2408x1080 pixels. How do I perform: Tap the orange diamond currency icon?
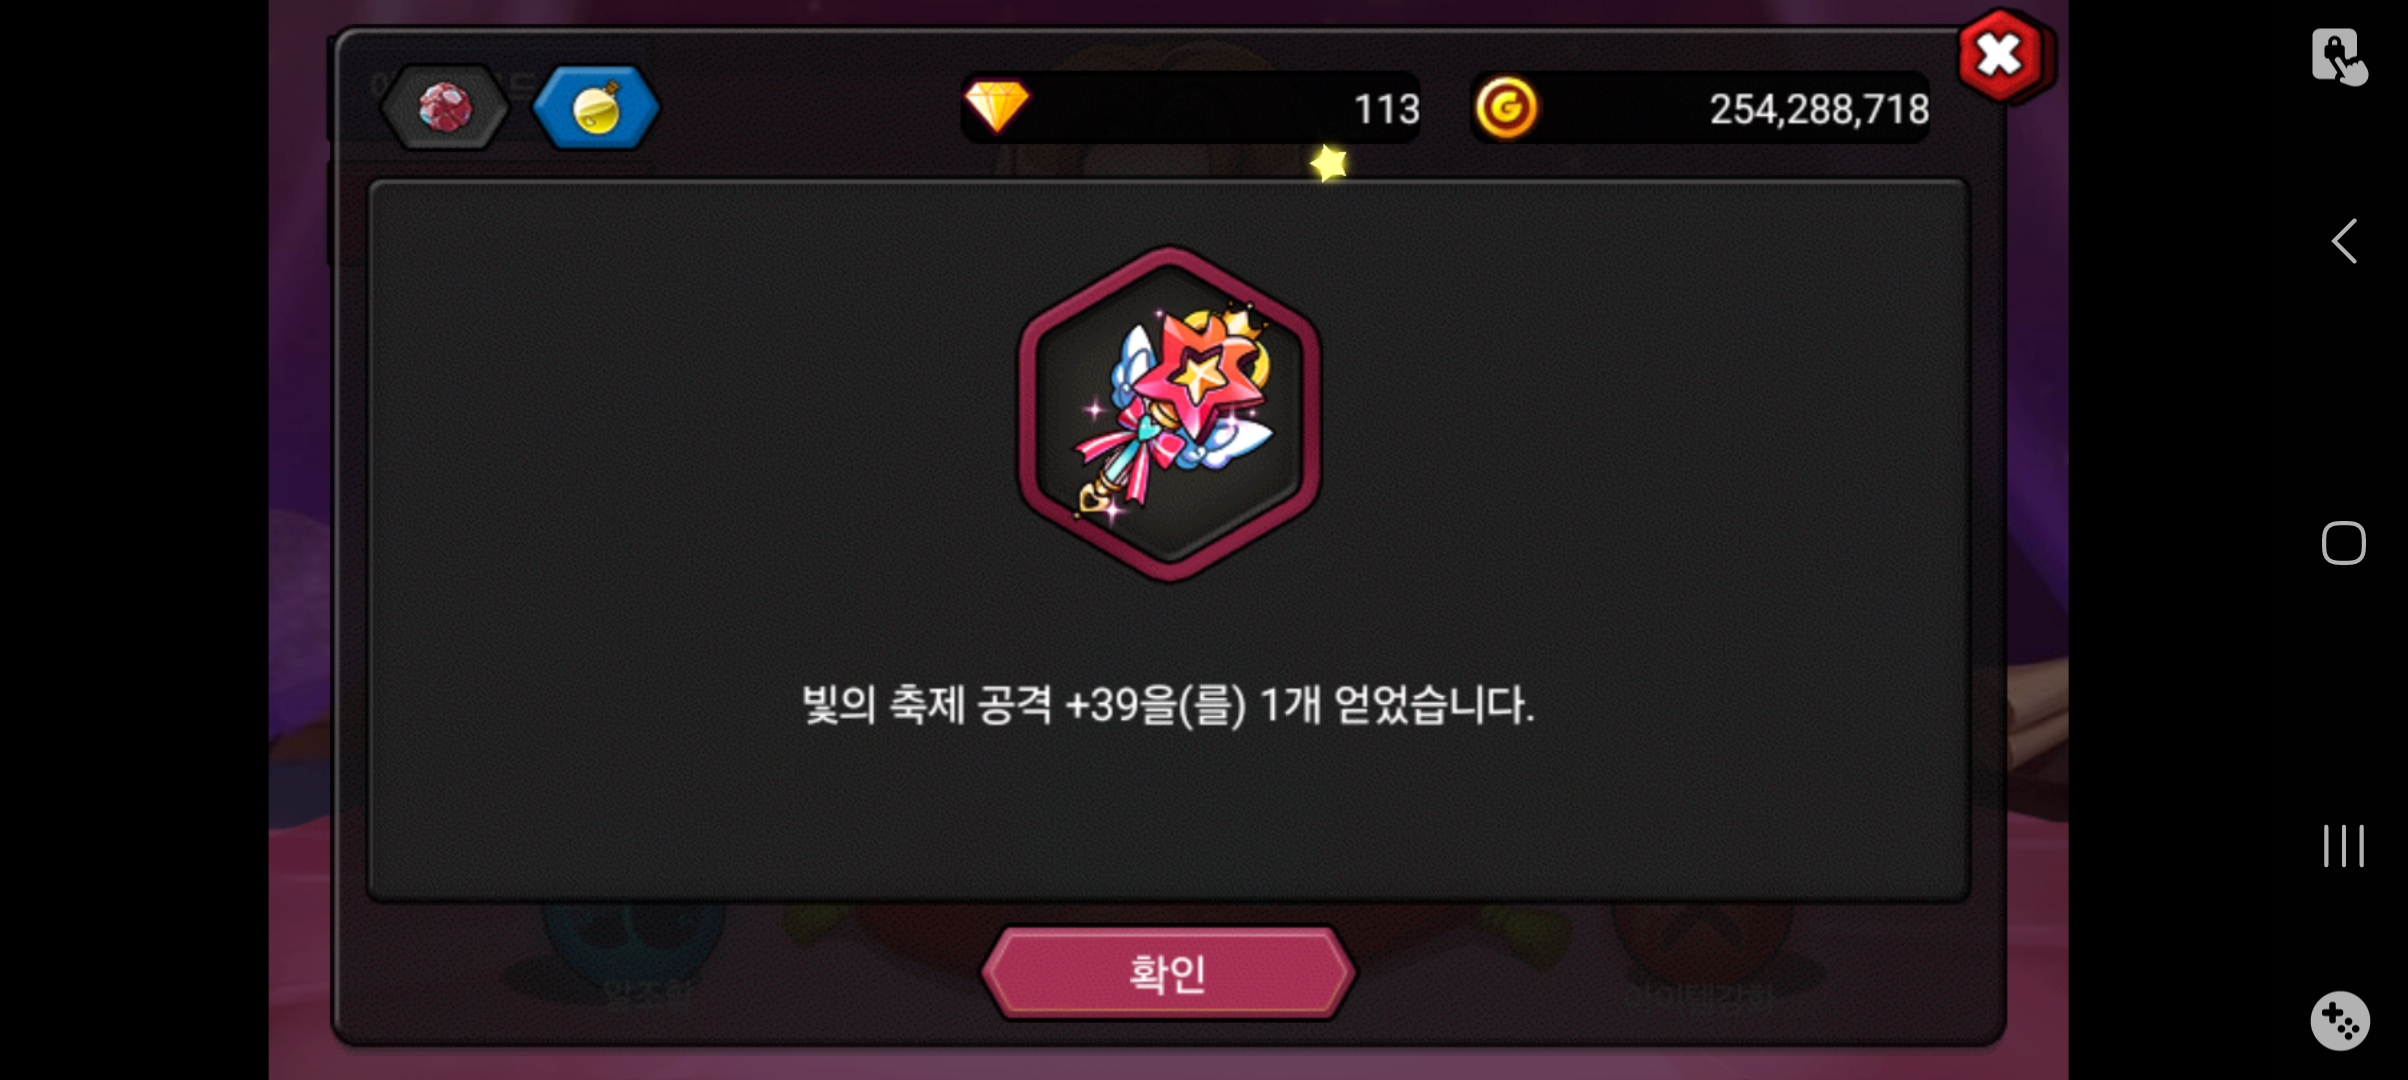(x=996, y=107)
